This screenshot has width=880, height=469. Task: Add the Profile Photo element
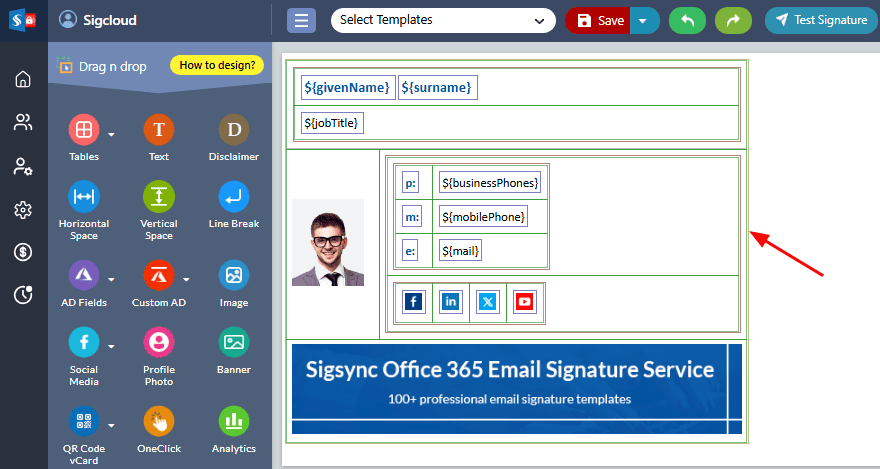[x=159, y=343]
